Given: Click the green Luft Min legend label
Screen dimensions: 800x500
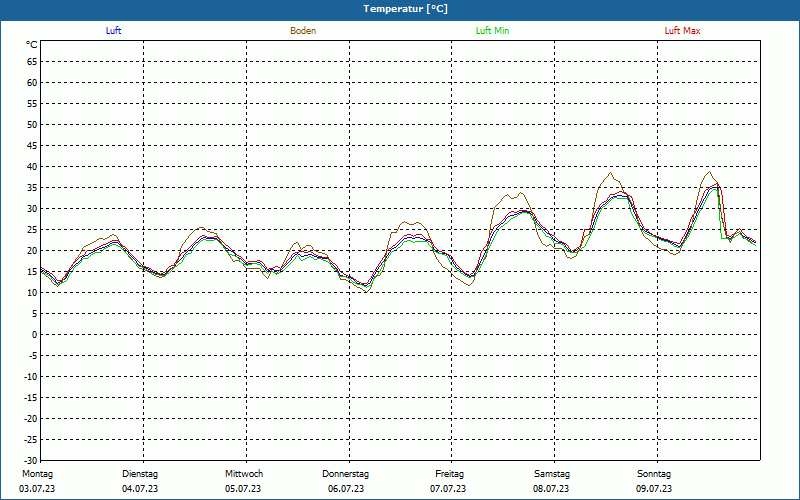Looking at the screenshot, I should [x=492, y=31].
